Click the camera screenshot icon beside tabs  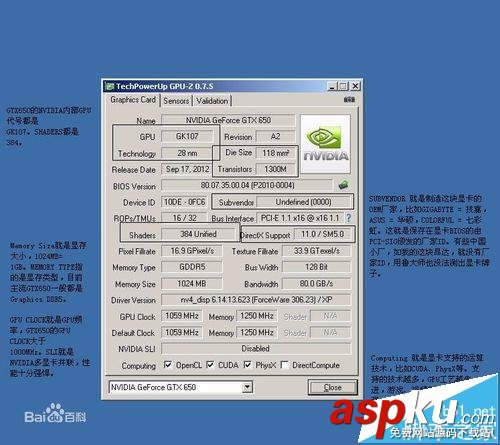click(349, 99)
